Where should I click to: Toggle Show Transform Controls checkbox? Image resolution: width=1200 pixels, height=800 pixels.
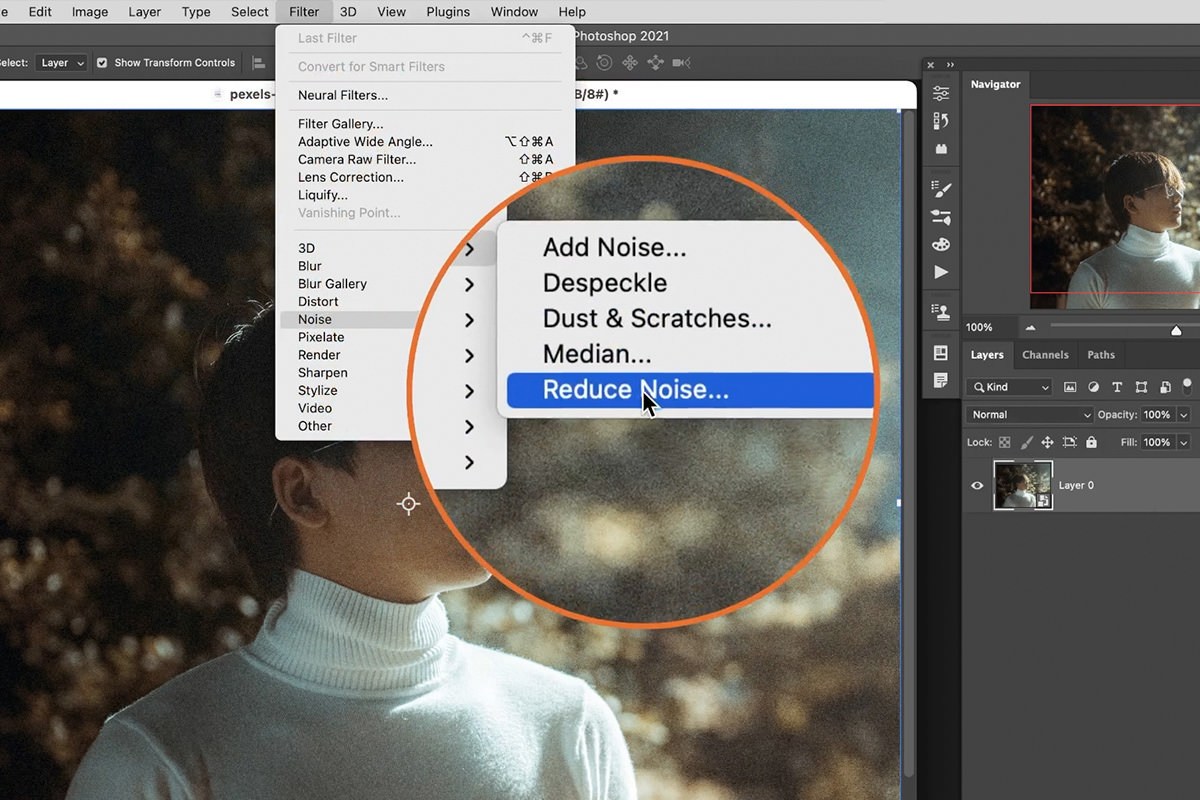click(102, 62)
